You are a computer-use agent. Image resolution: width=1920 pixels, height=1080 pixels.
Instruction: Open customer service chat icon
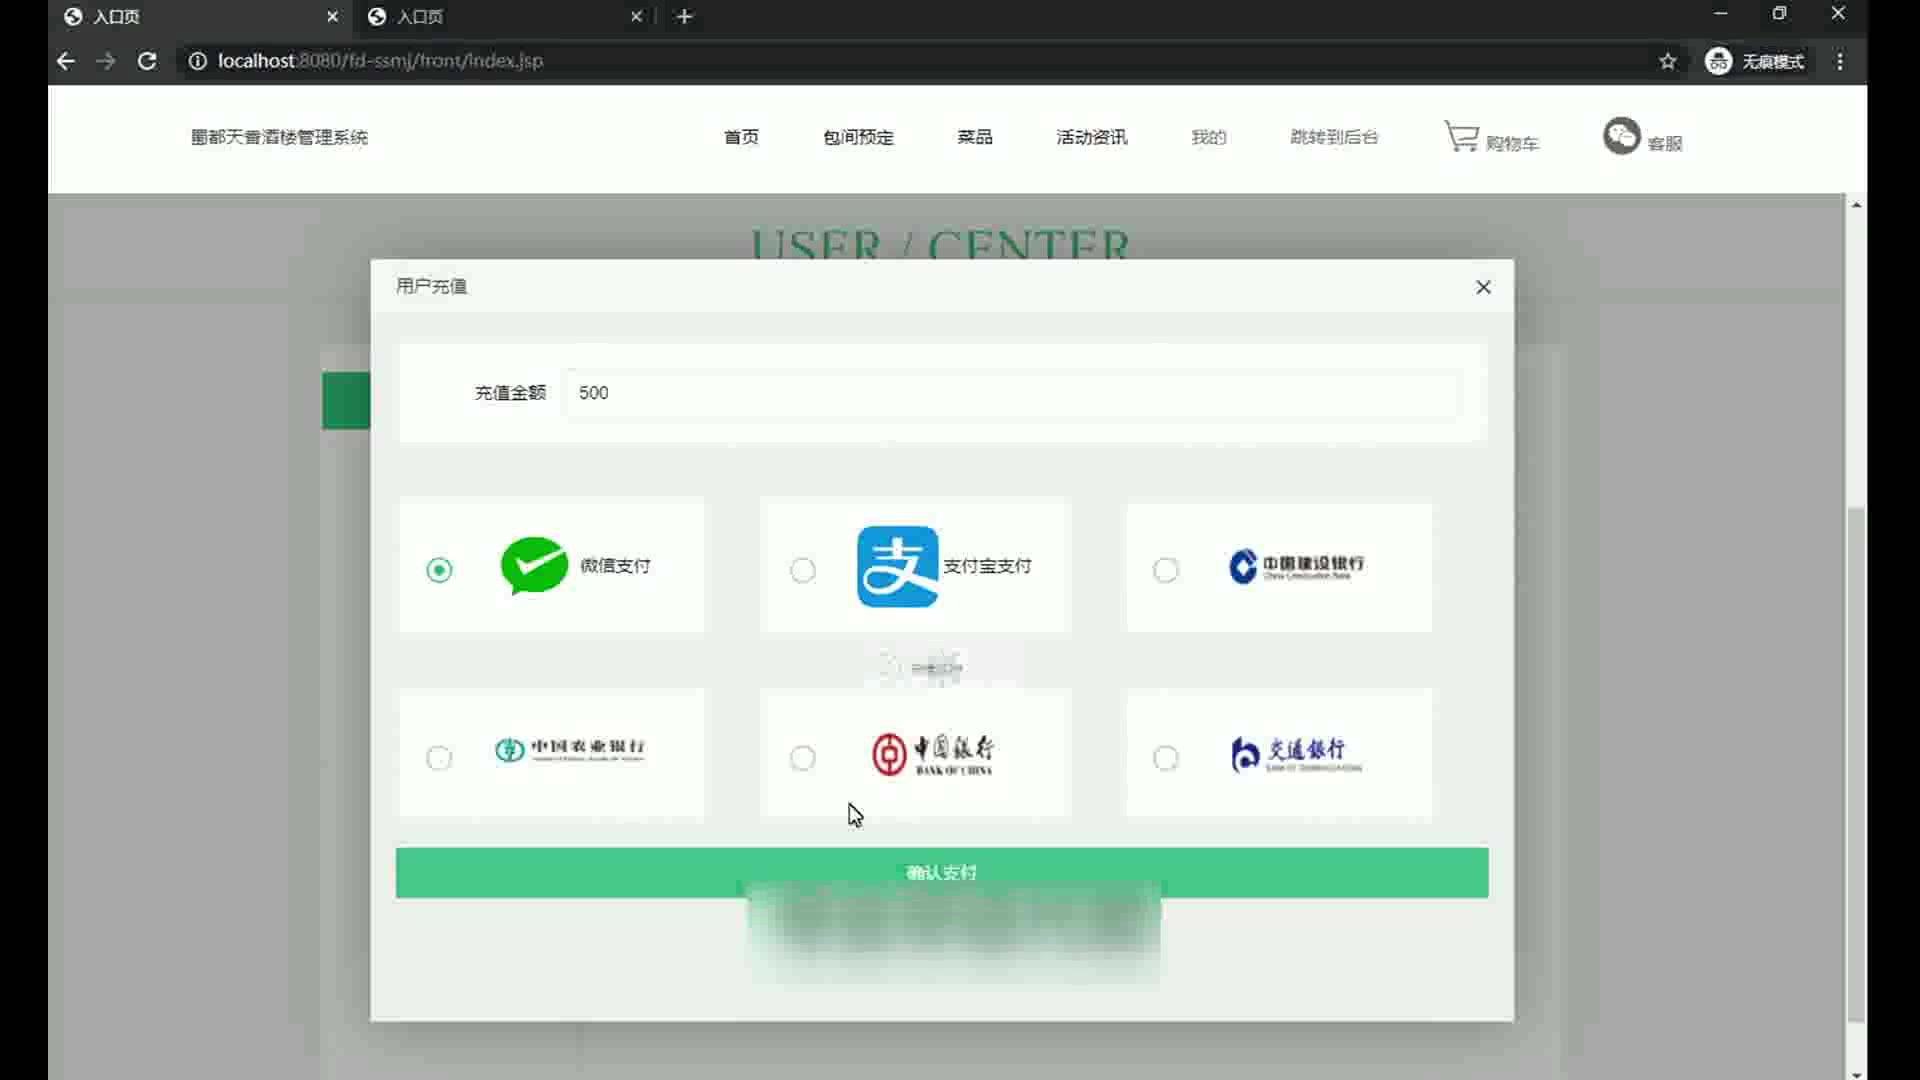1621,136
